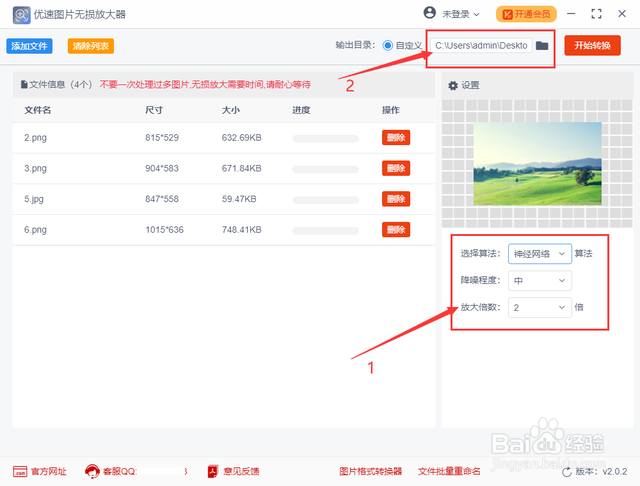Clear the list with 清除列表 button

(91, 46)
